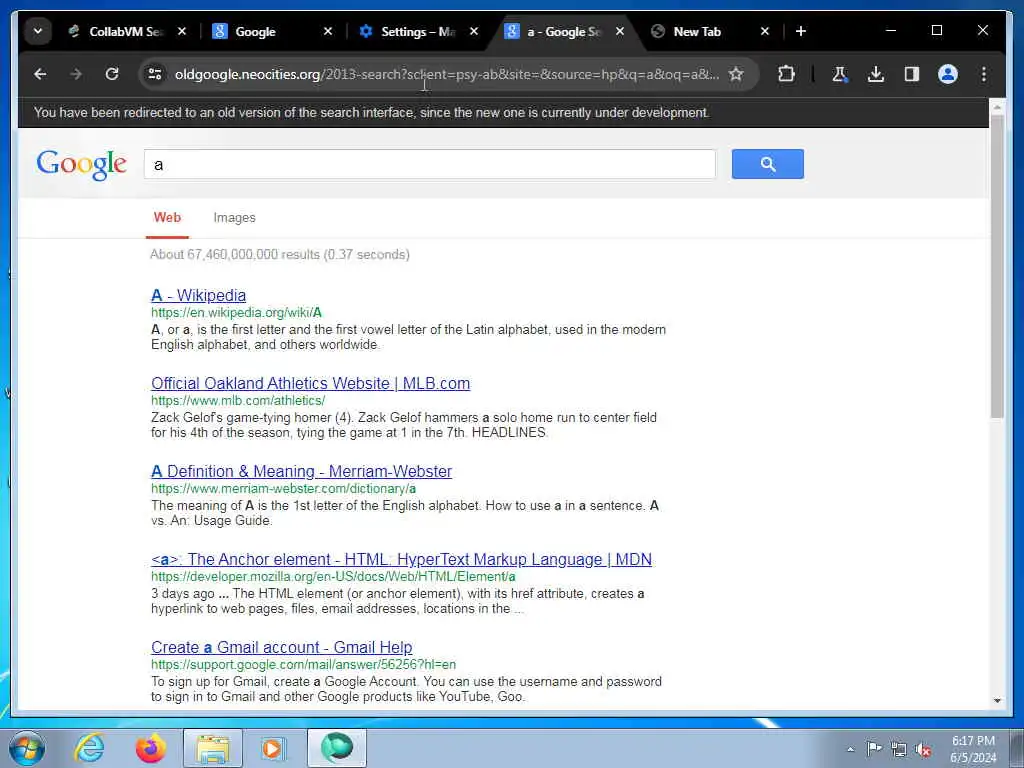Close the Google tab
The image size is (1024, 768).
point(328,31)
